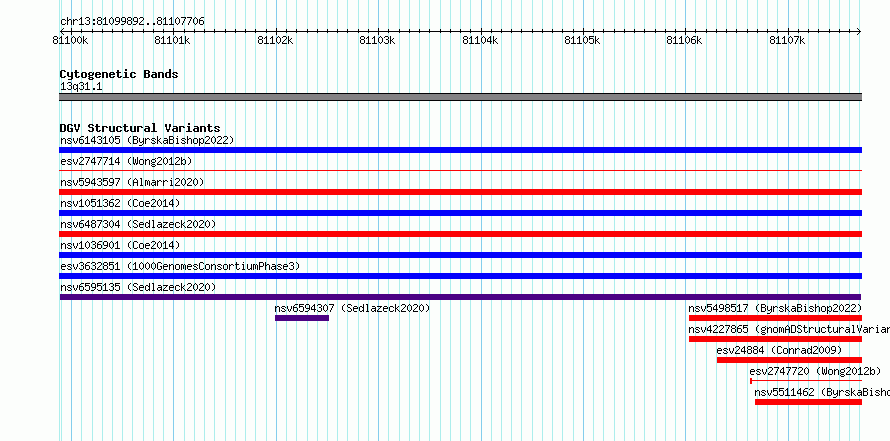The width and height of the screenshot is (890, 441).
Task: Click the red bar under nsv5511462
Action: (808, 402)
